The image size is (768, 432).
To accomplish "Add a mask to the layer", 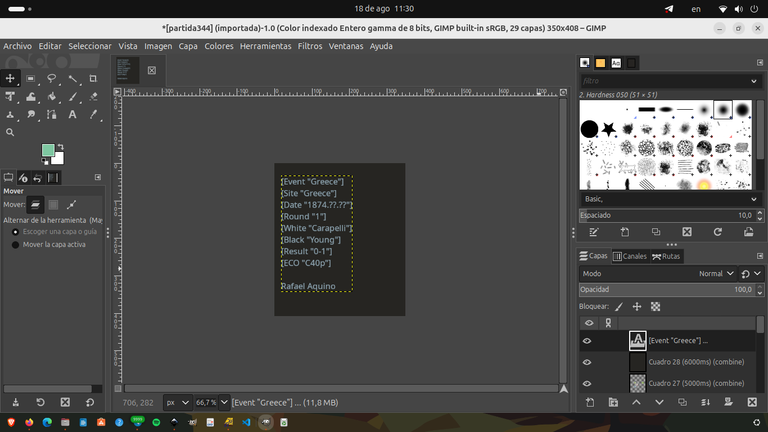I will pyautogui.click(x=728, y=403).
